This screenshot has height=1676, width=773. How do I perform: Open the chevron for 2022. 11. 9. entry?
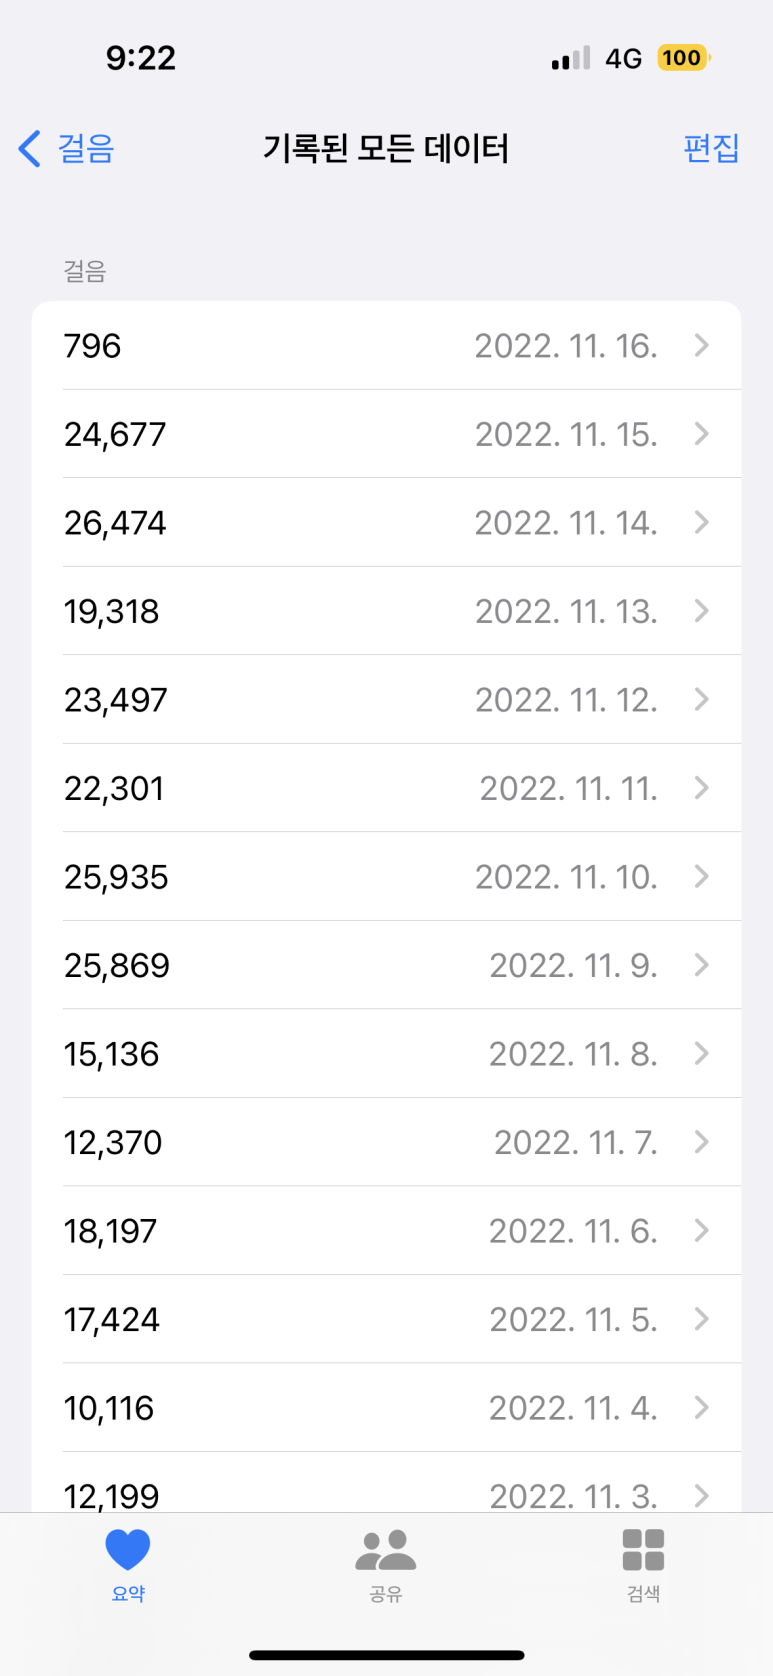[x=701, y=965]
